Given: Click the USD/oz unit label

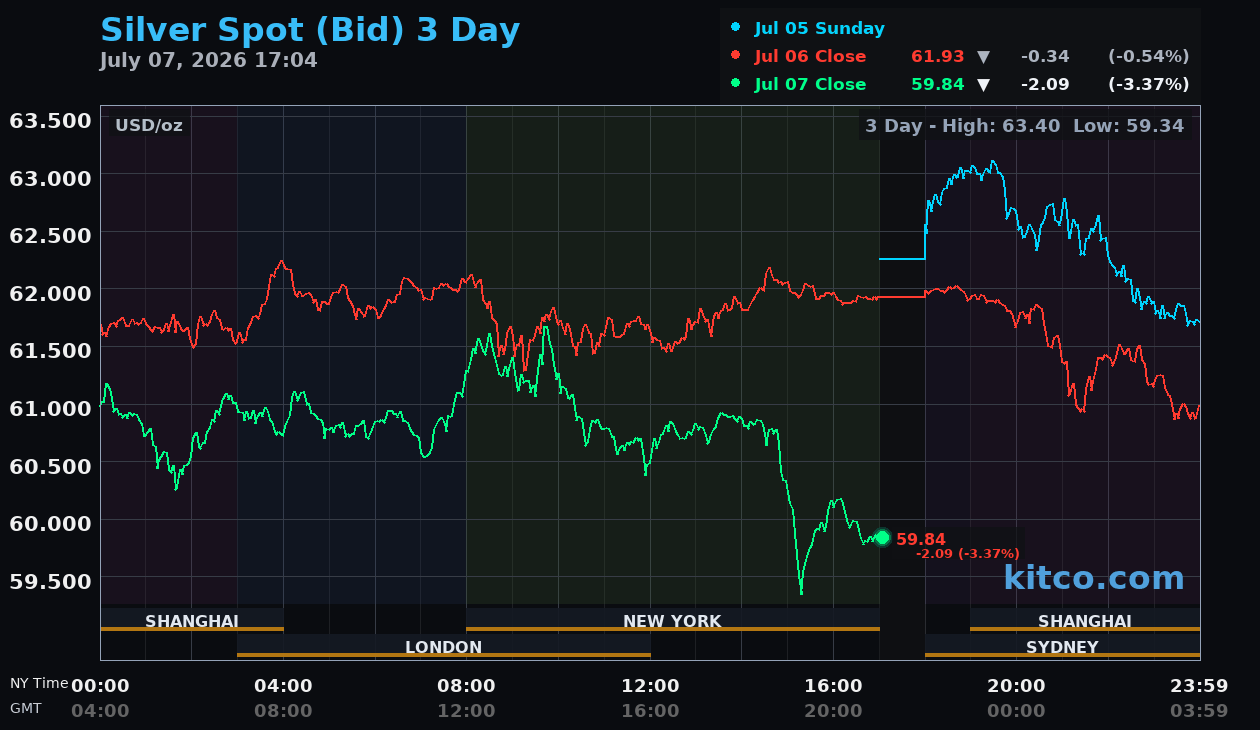Looking at the screenshot, I should click(148, 126).
